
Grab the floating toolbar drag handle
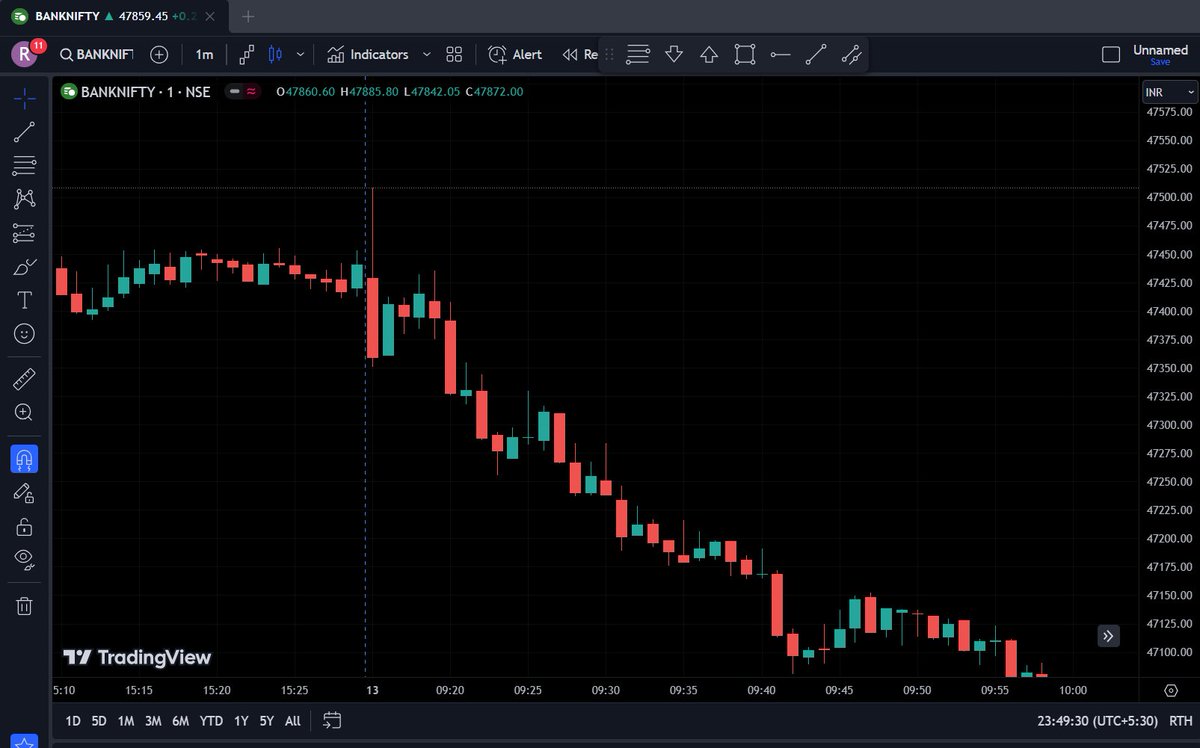click(610, 54)
